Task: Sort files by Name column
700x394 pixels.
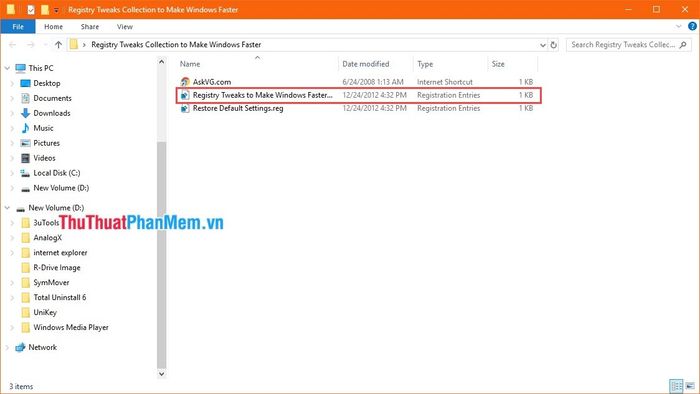Action: (x=190, y=64)
